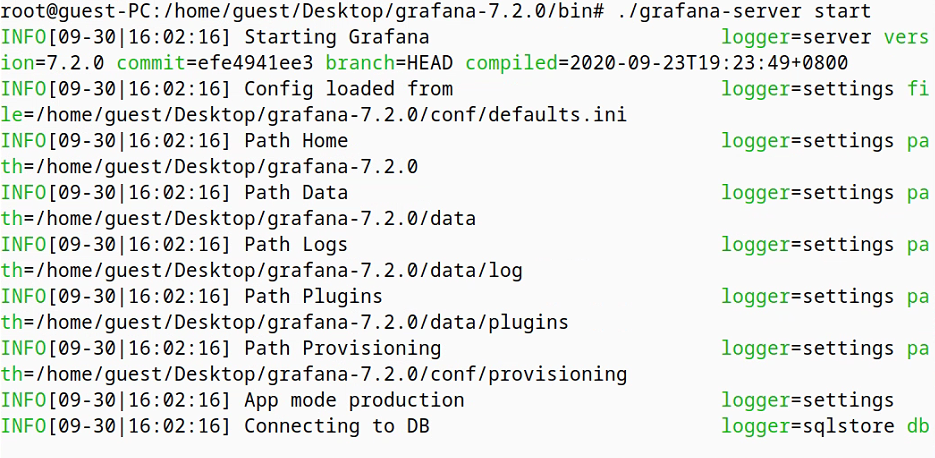
Task: Click the 'Path Plugins' log message
Action: pyautogui.click(x=313, y=297)
